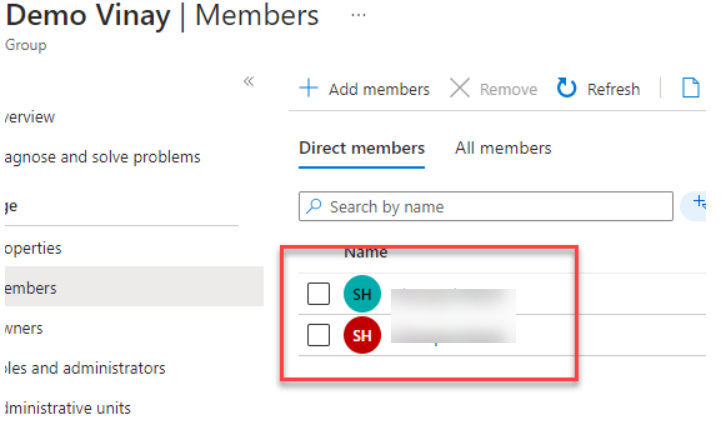Tick the checkbox for first member
Image resolution: width=726 pixels, height=429 pixels.
[x=318, y=294]
